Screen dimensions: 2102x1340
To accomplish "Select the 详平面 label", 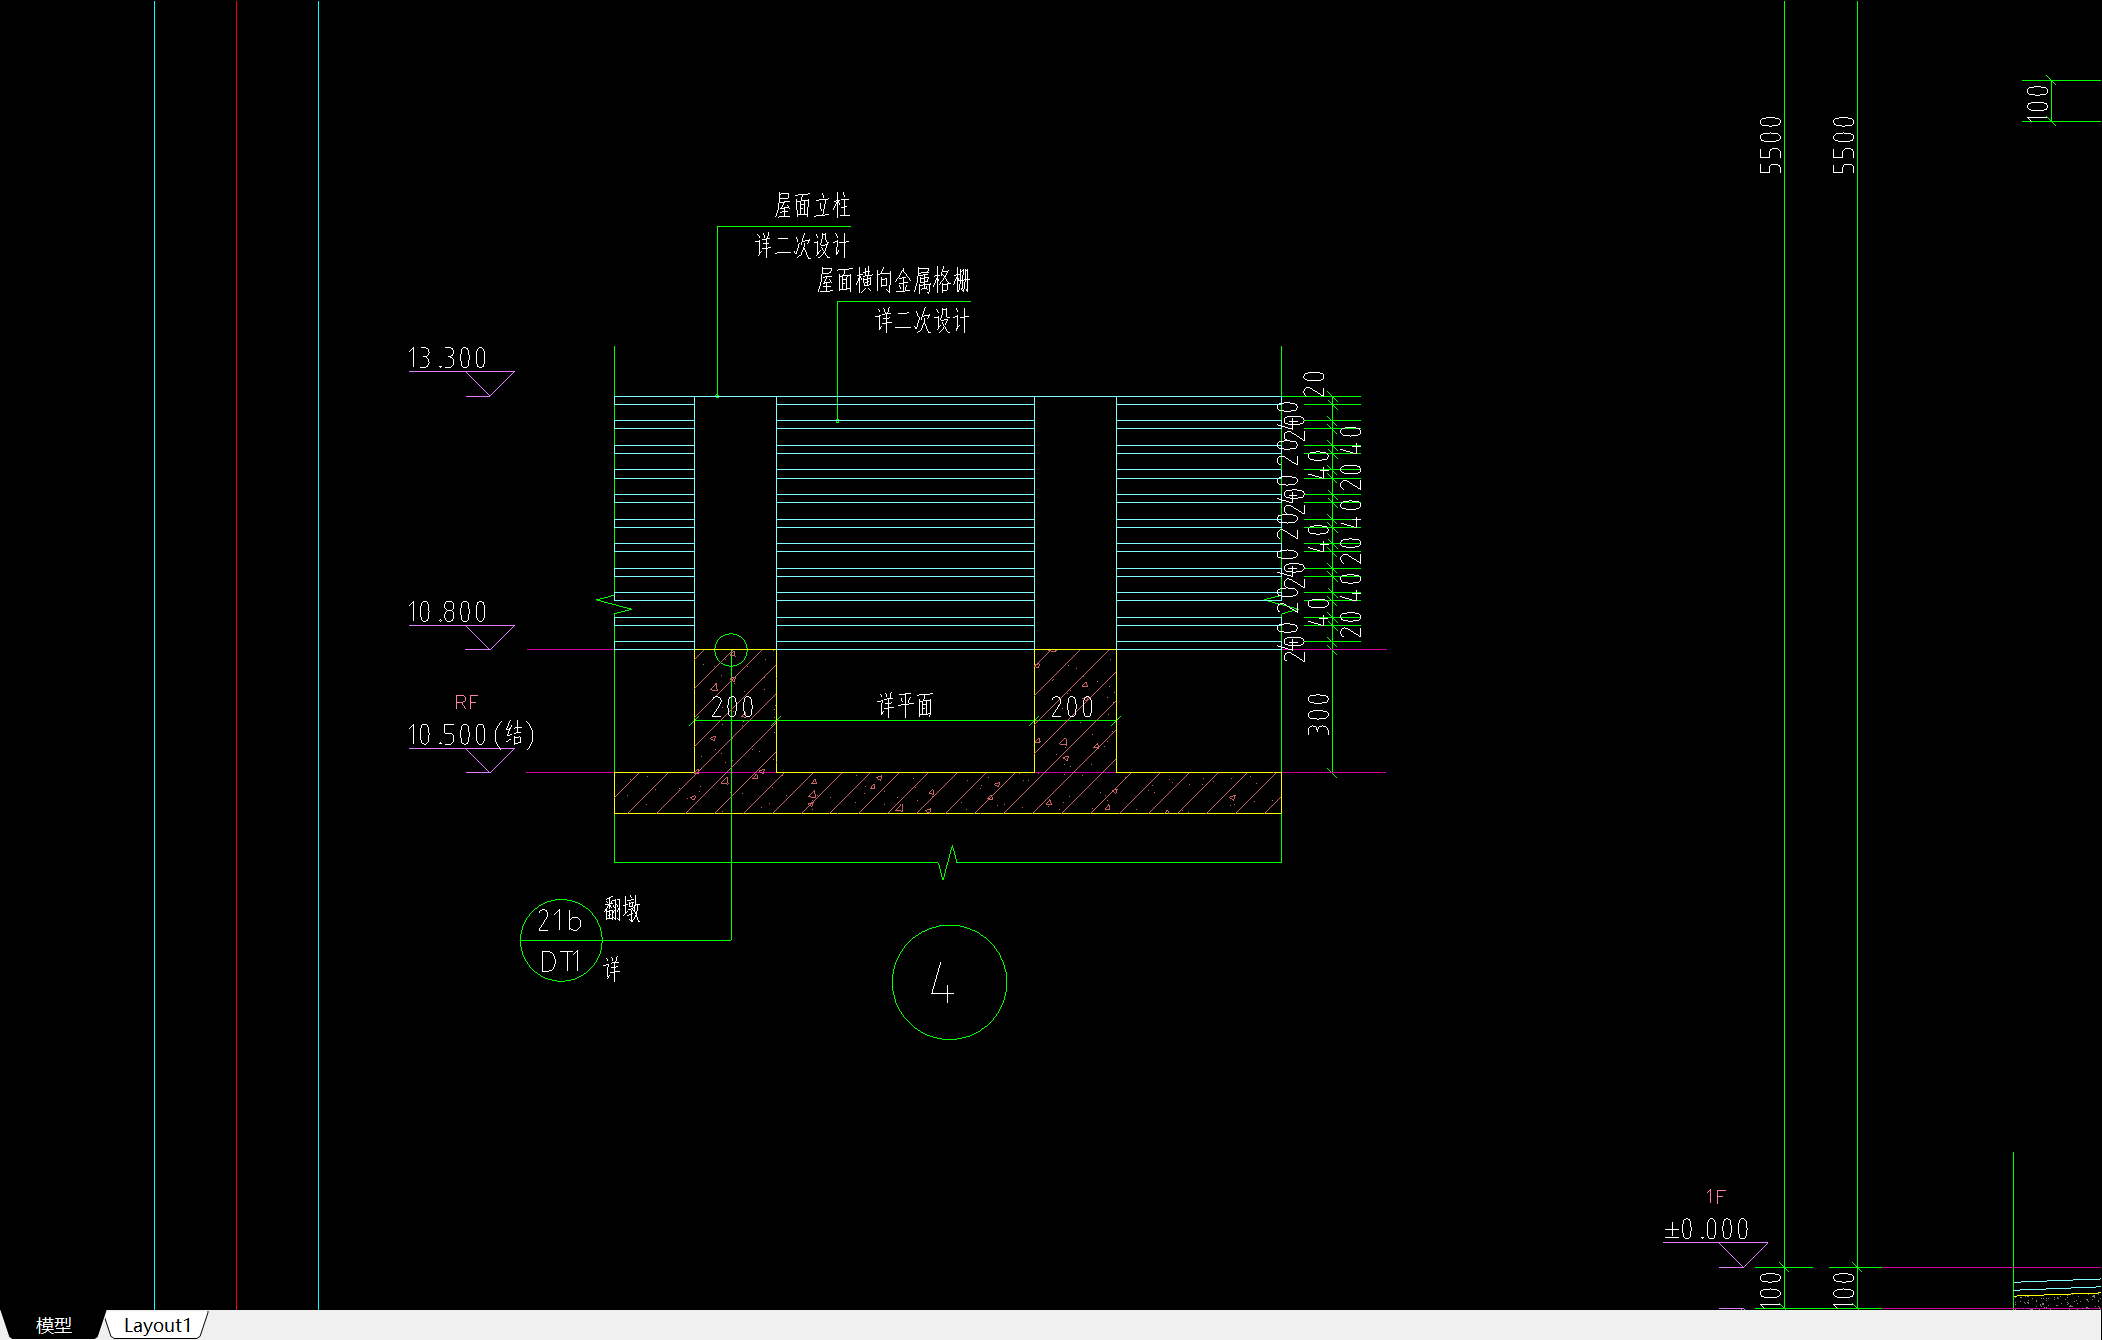I will (x=905, y=706).
